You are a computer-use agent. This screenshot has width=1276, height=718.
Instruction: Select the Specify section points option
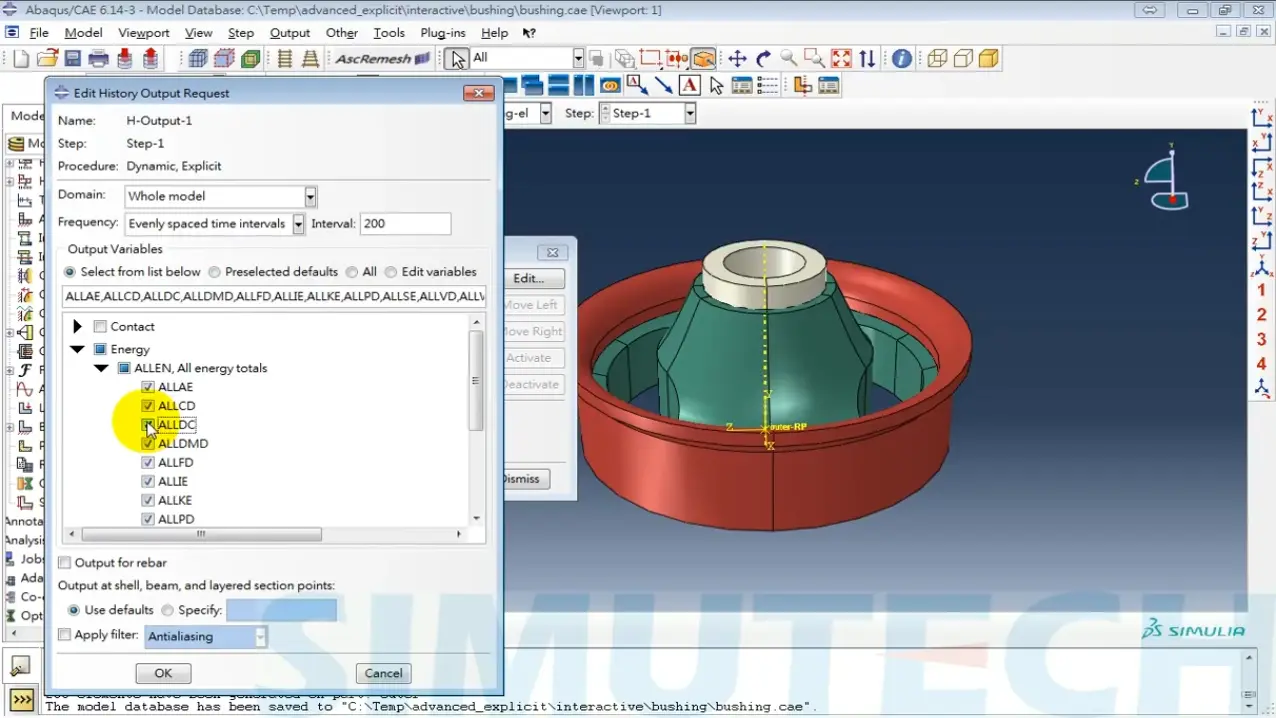(x=167, y=610)
